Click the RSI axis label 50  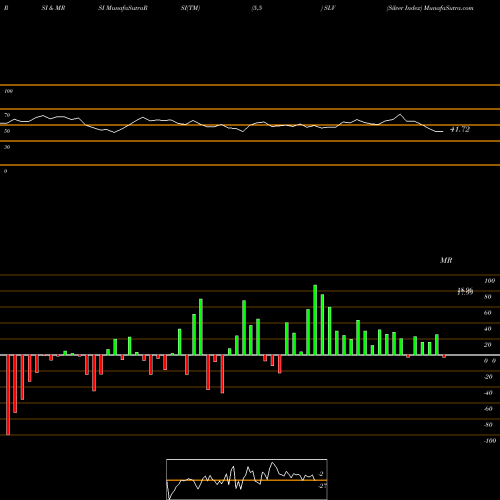coord(7,131)
